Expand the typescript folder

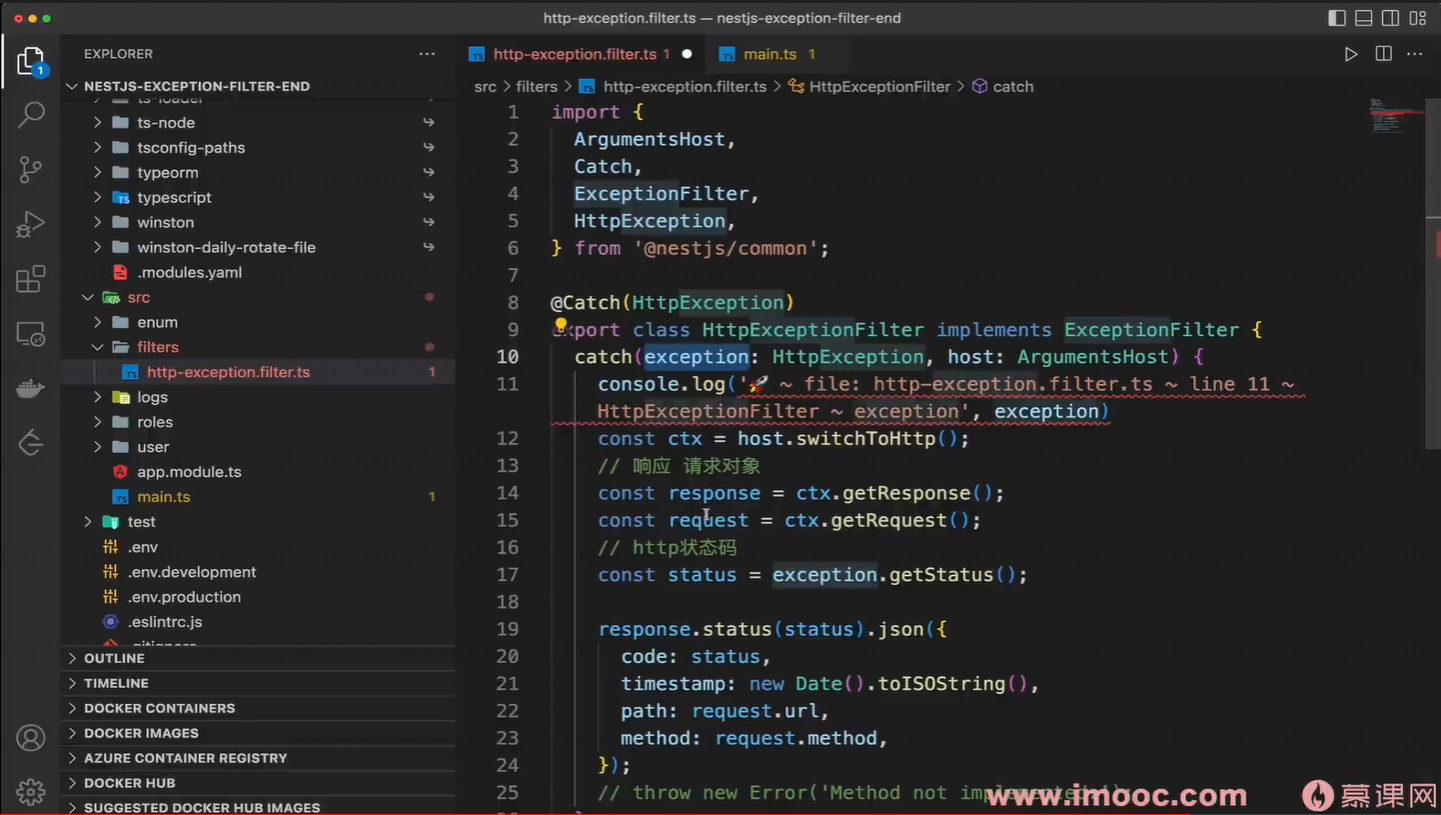(x=257, y=198)
